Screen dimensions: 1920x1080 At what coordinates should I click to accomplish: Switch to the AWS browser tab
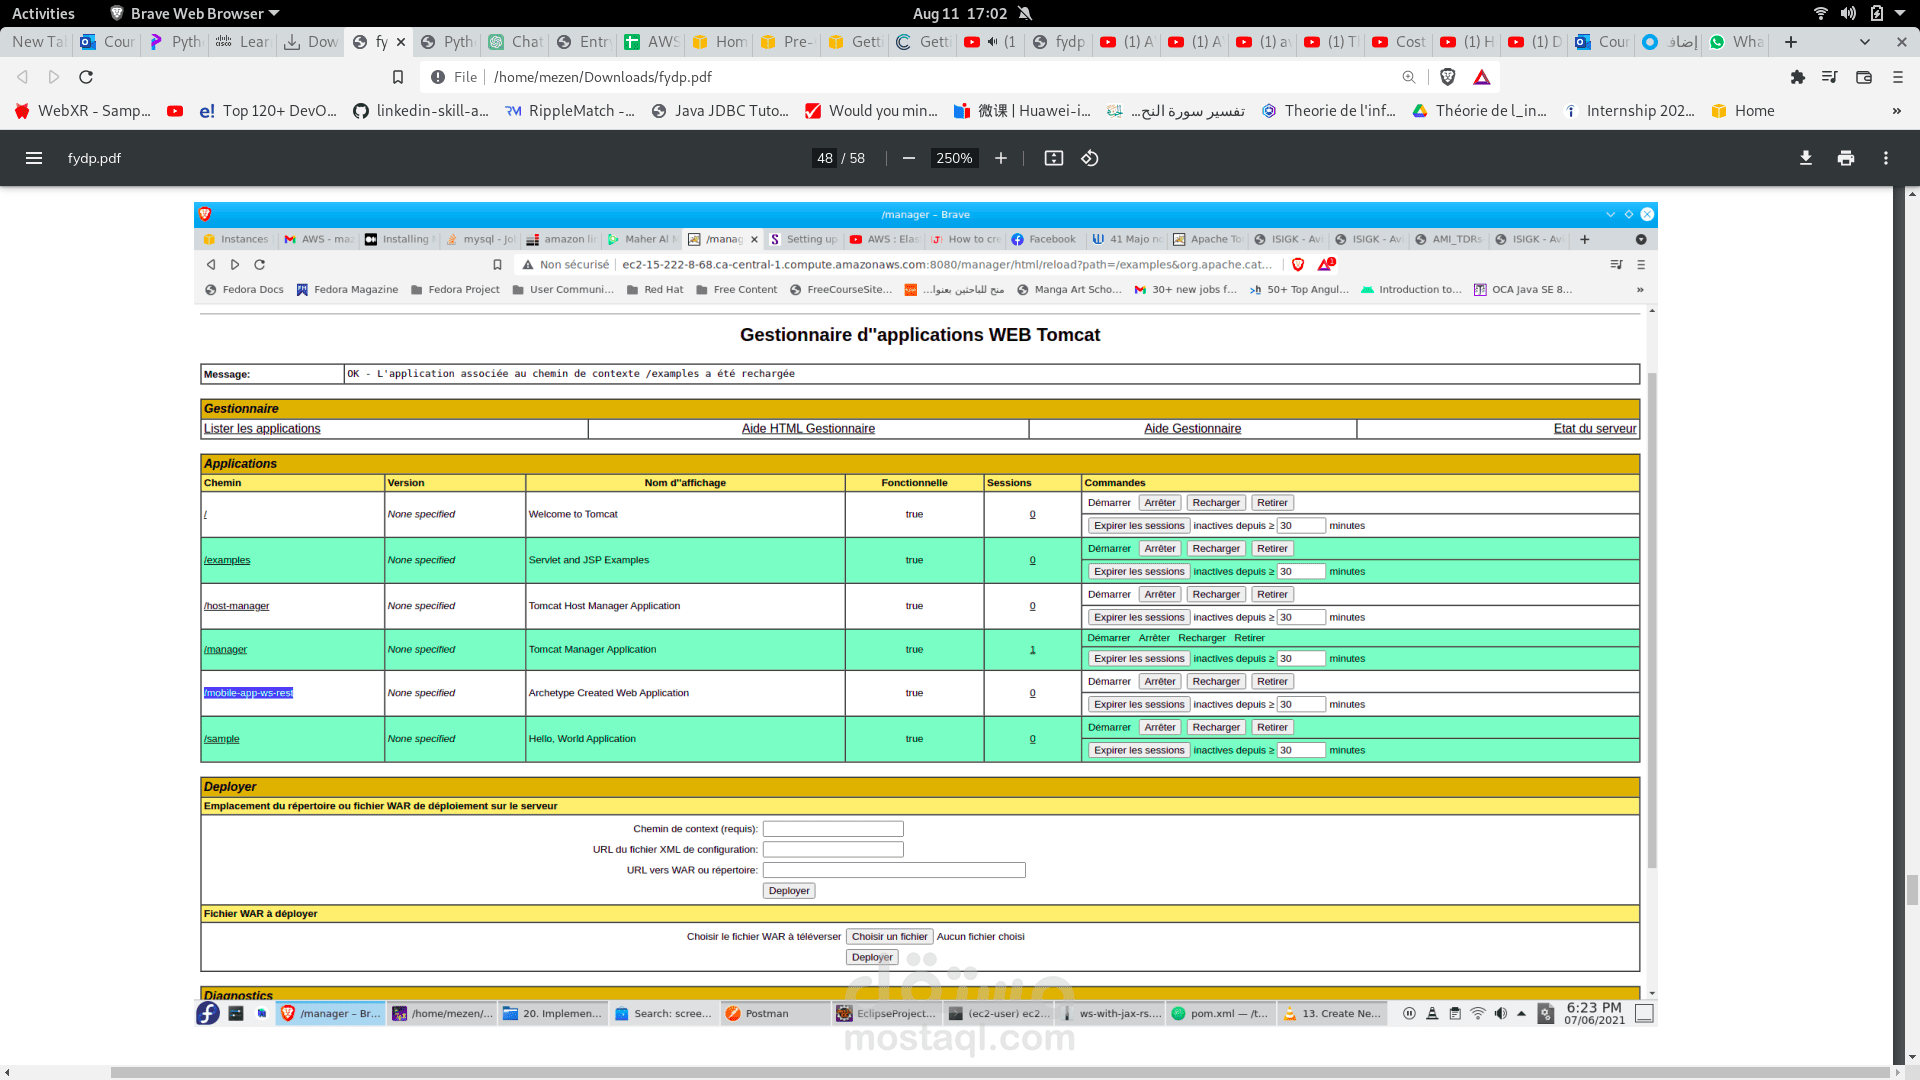[650, 42]
